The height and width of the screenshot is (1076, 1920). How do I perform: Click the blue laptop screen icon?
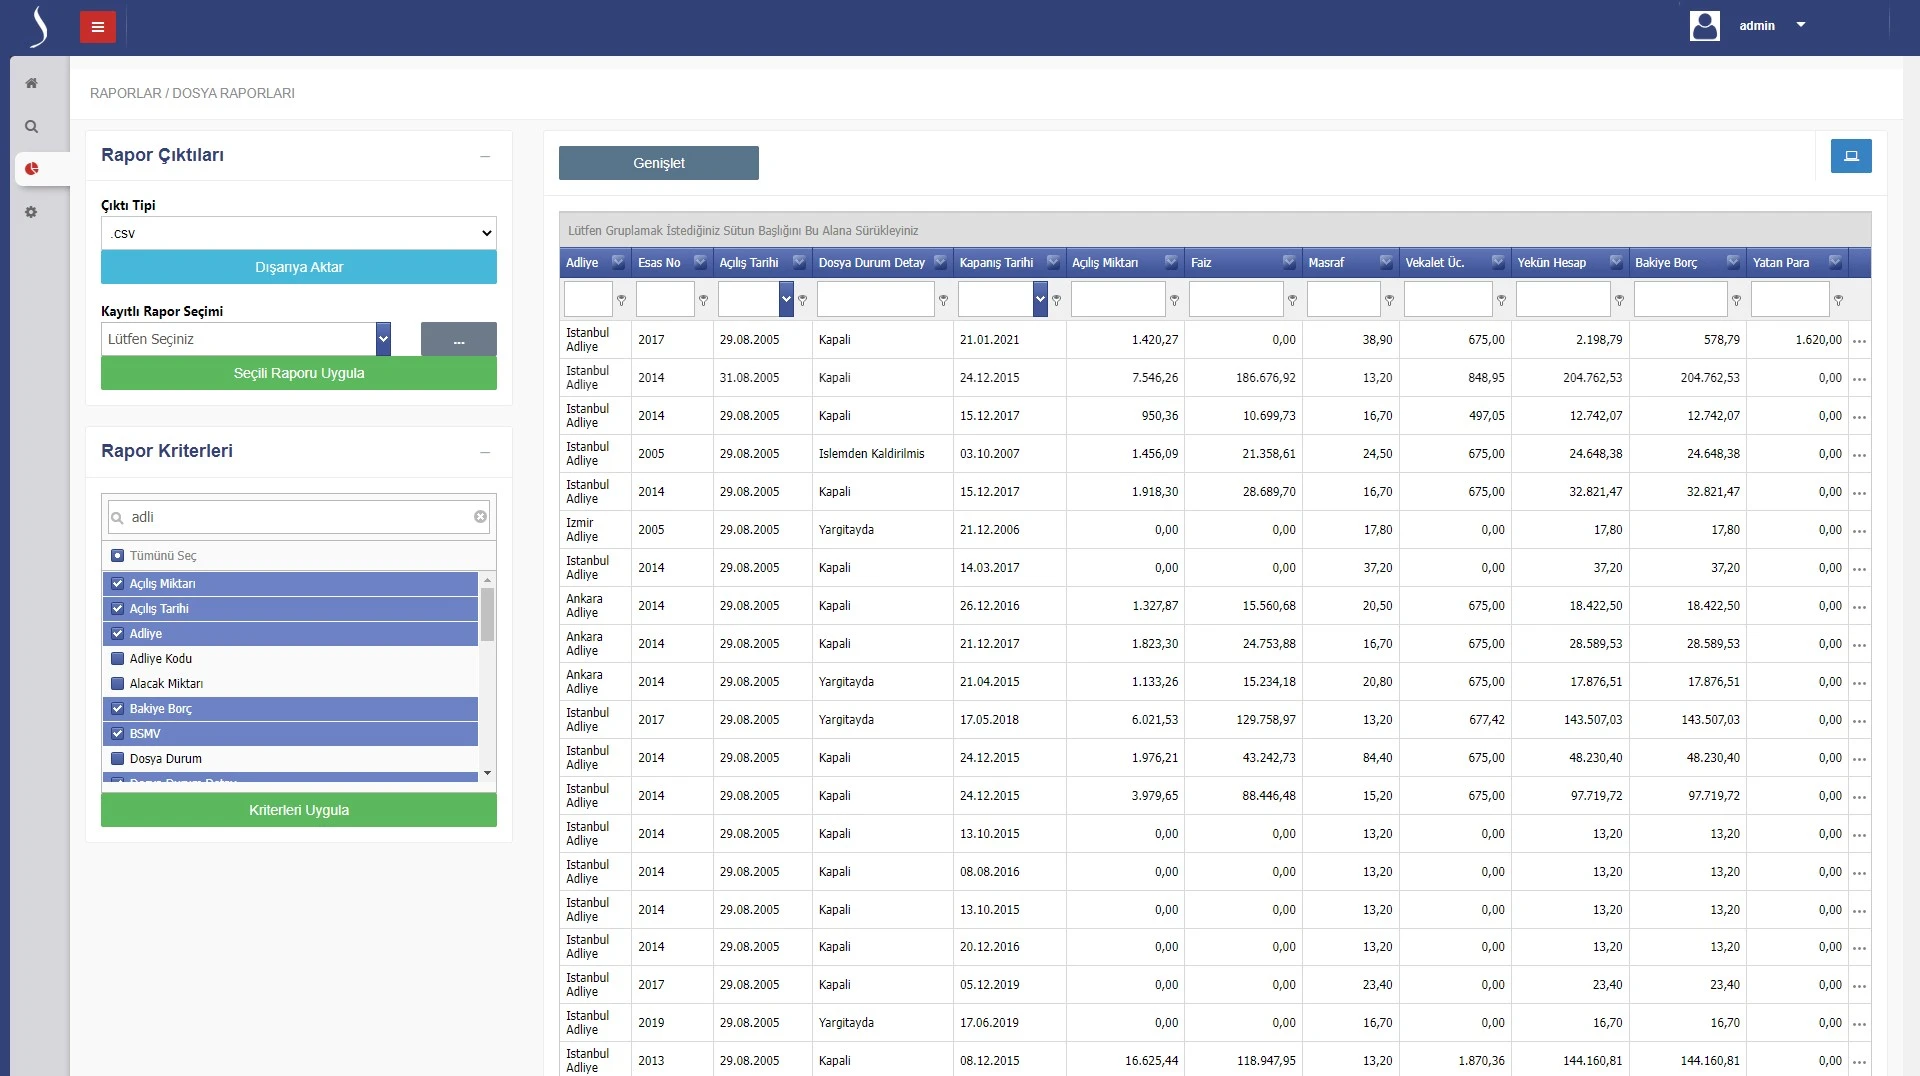(x=1851, y=156)
